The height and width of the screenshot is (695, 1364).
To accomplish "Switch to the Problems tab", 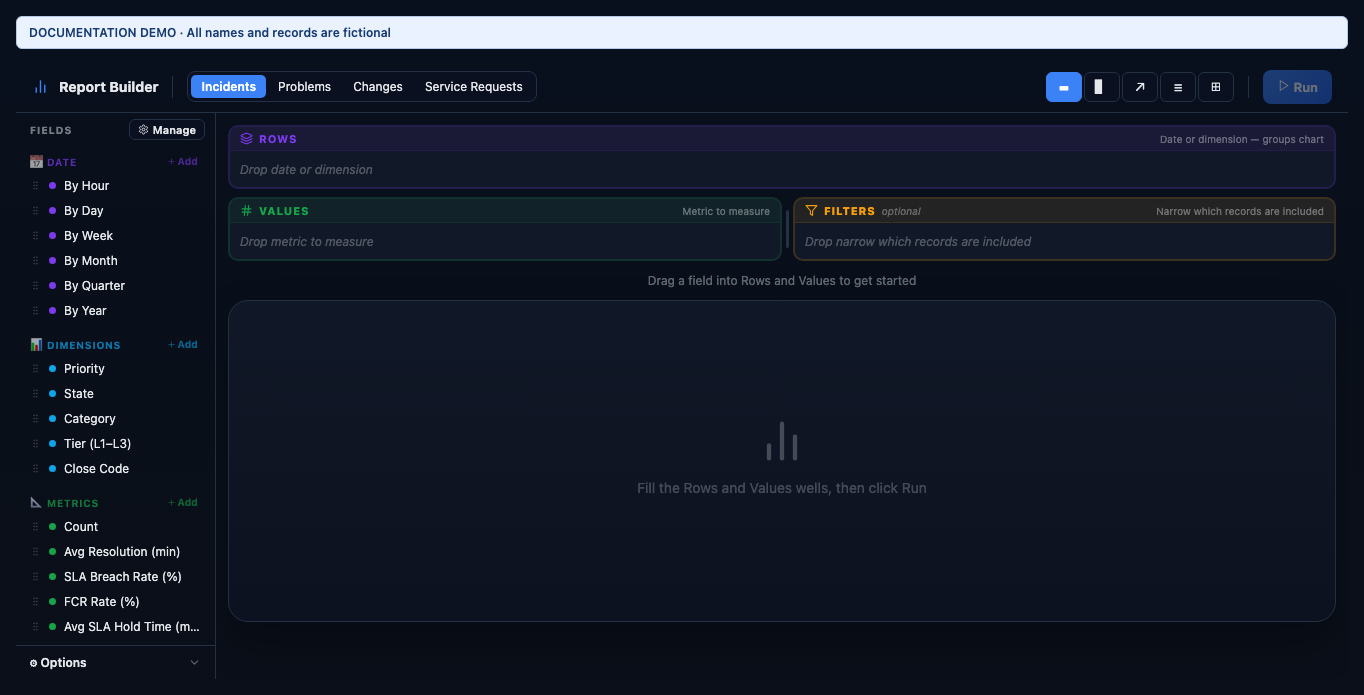I will click(304, 87).
